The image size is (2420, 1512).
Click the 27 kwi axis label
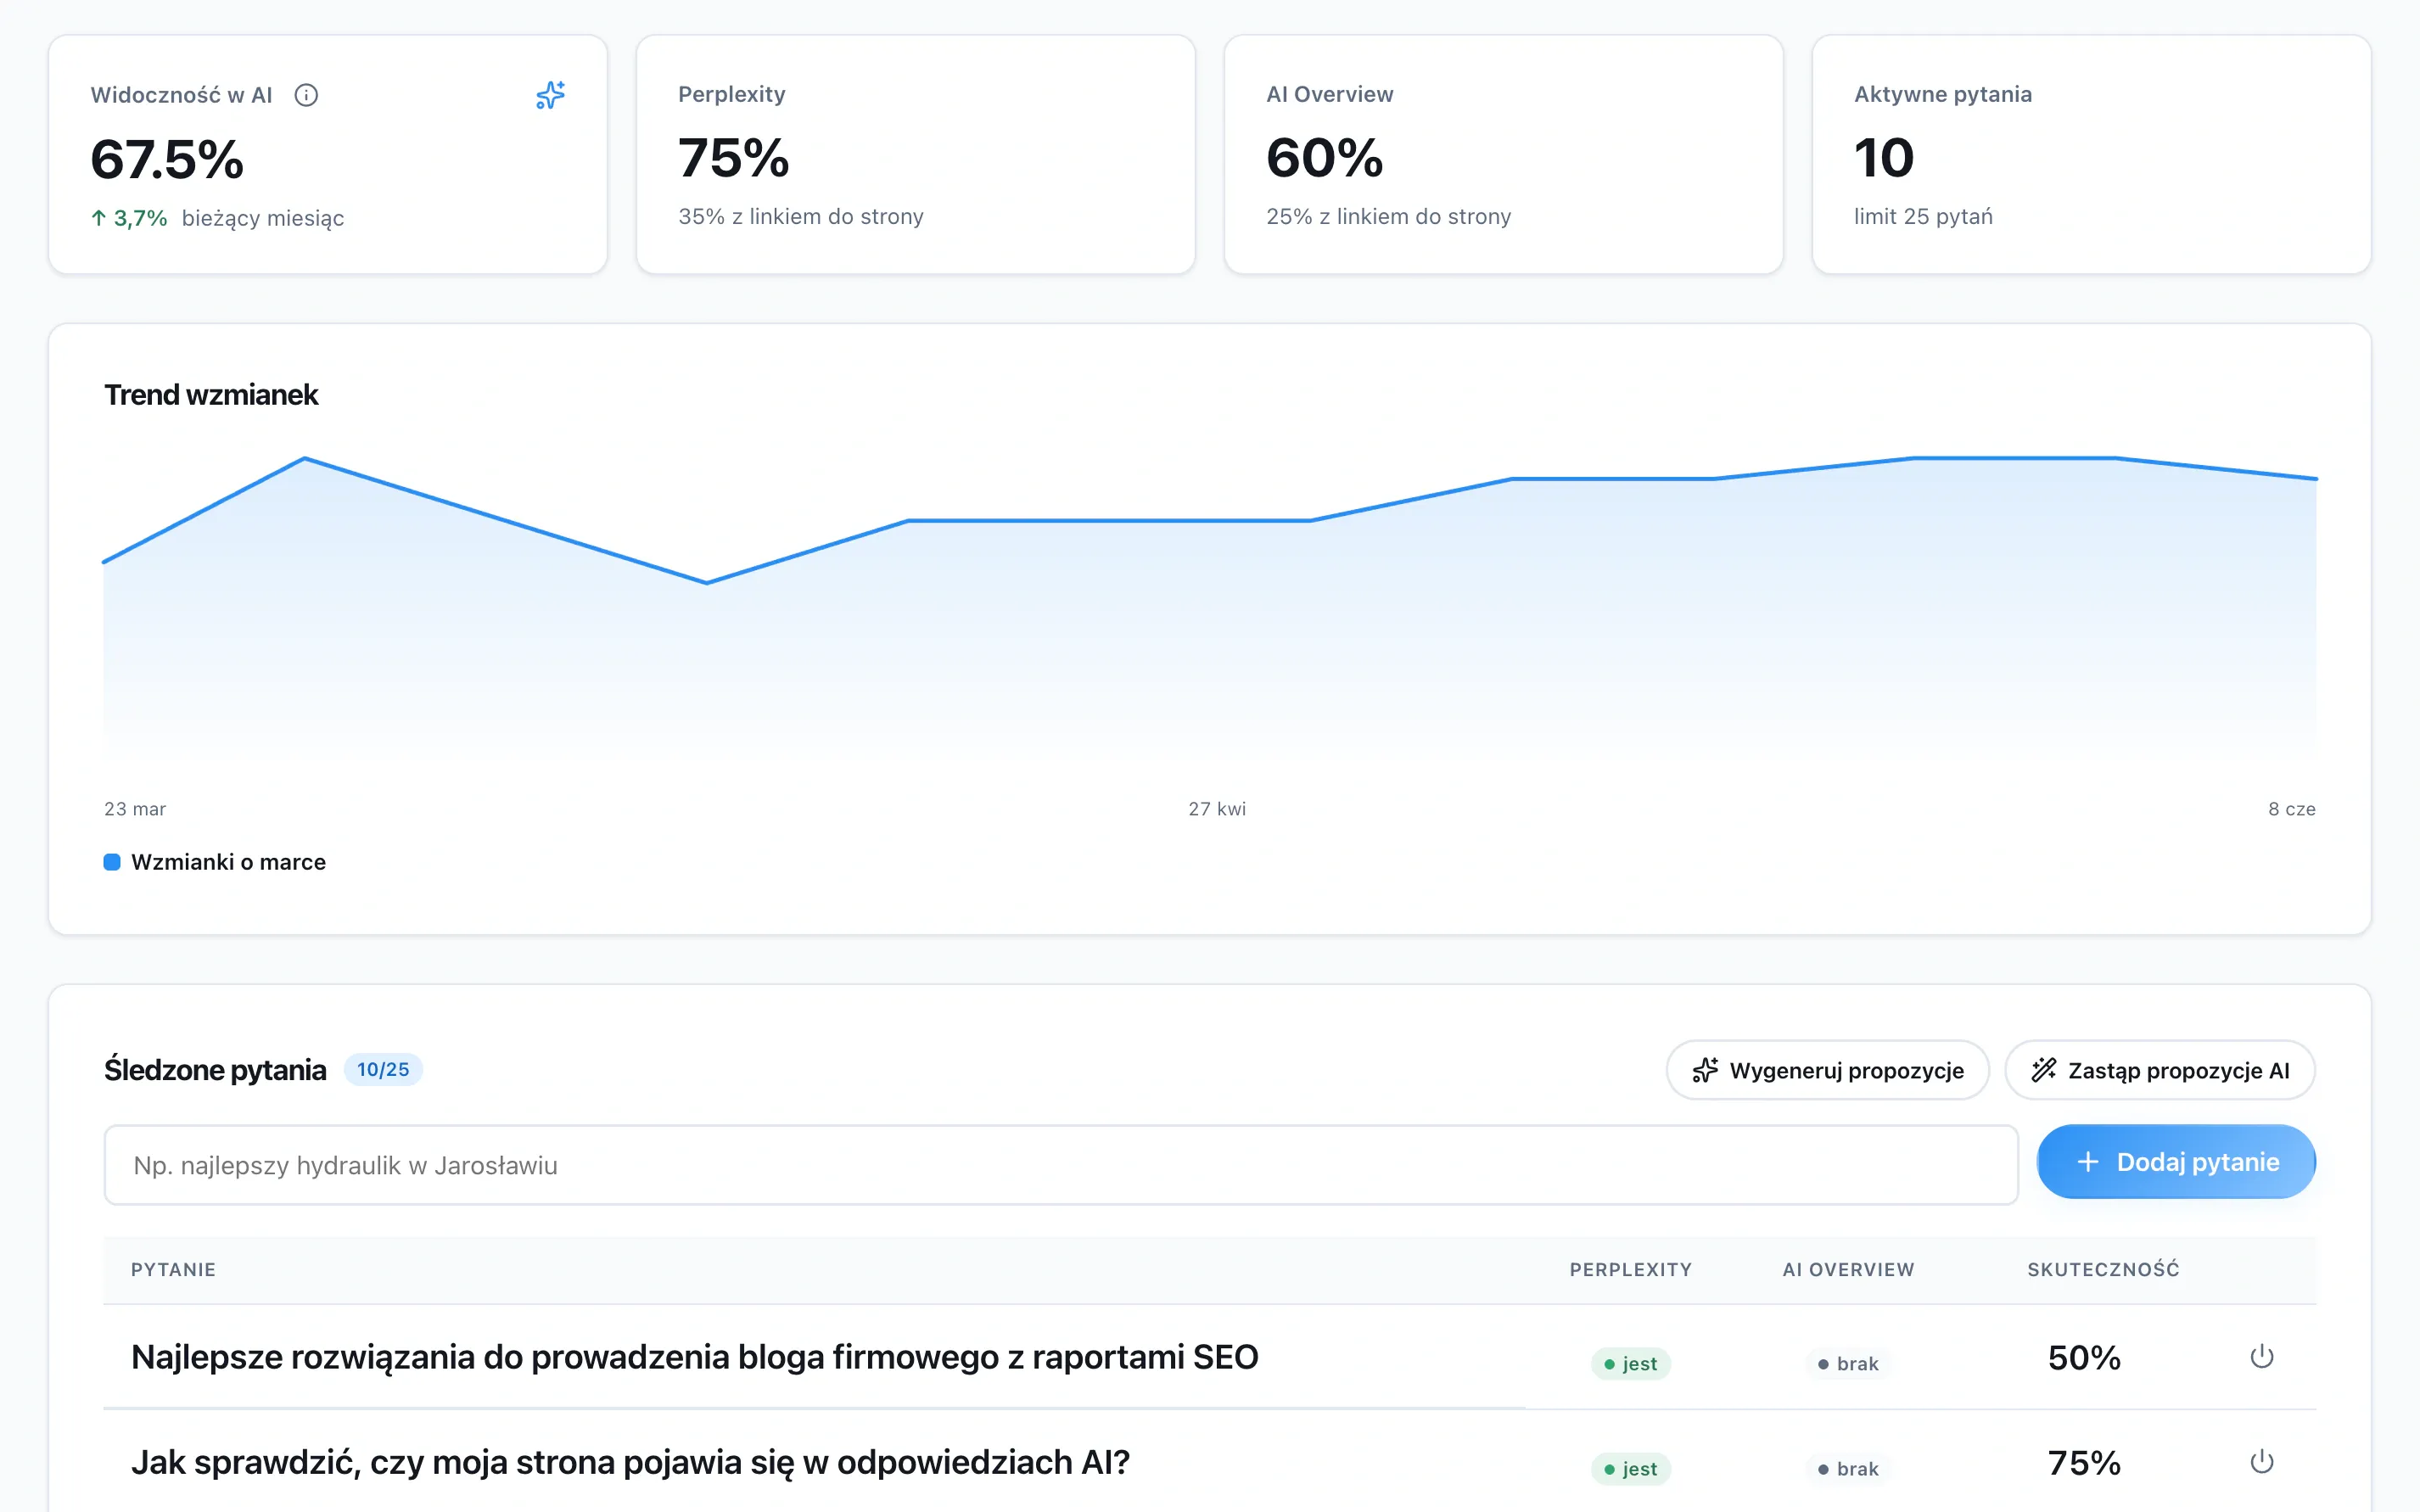pos(1217,809)
